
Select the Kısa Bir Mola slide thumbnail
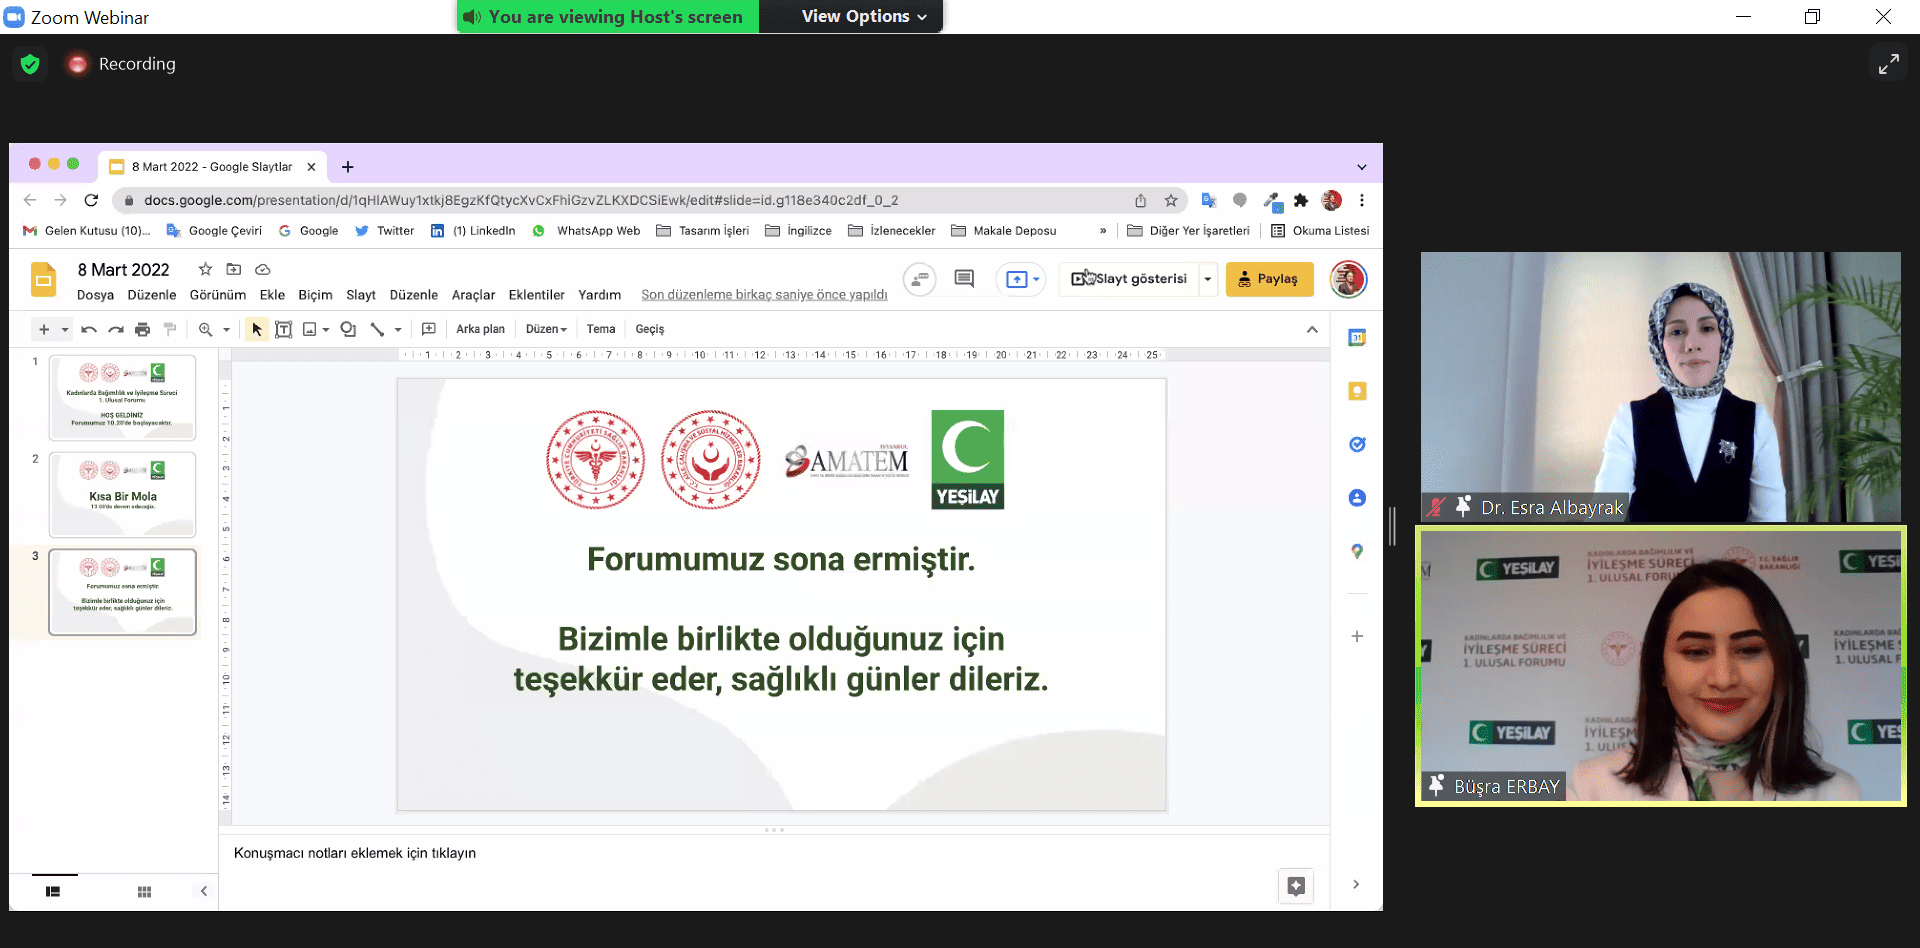tap(122, 494)
